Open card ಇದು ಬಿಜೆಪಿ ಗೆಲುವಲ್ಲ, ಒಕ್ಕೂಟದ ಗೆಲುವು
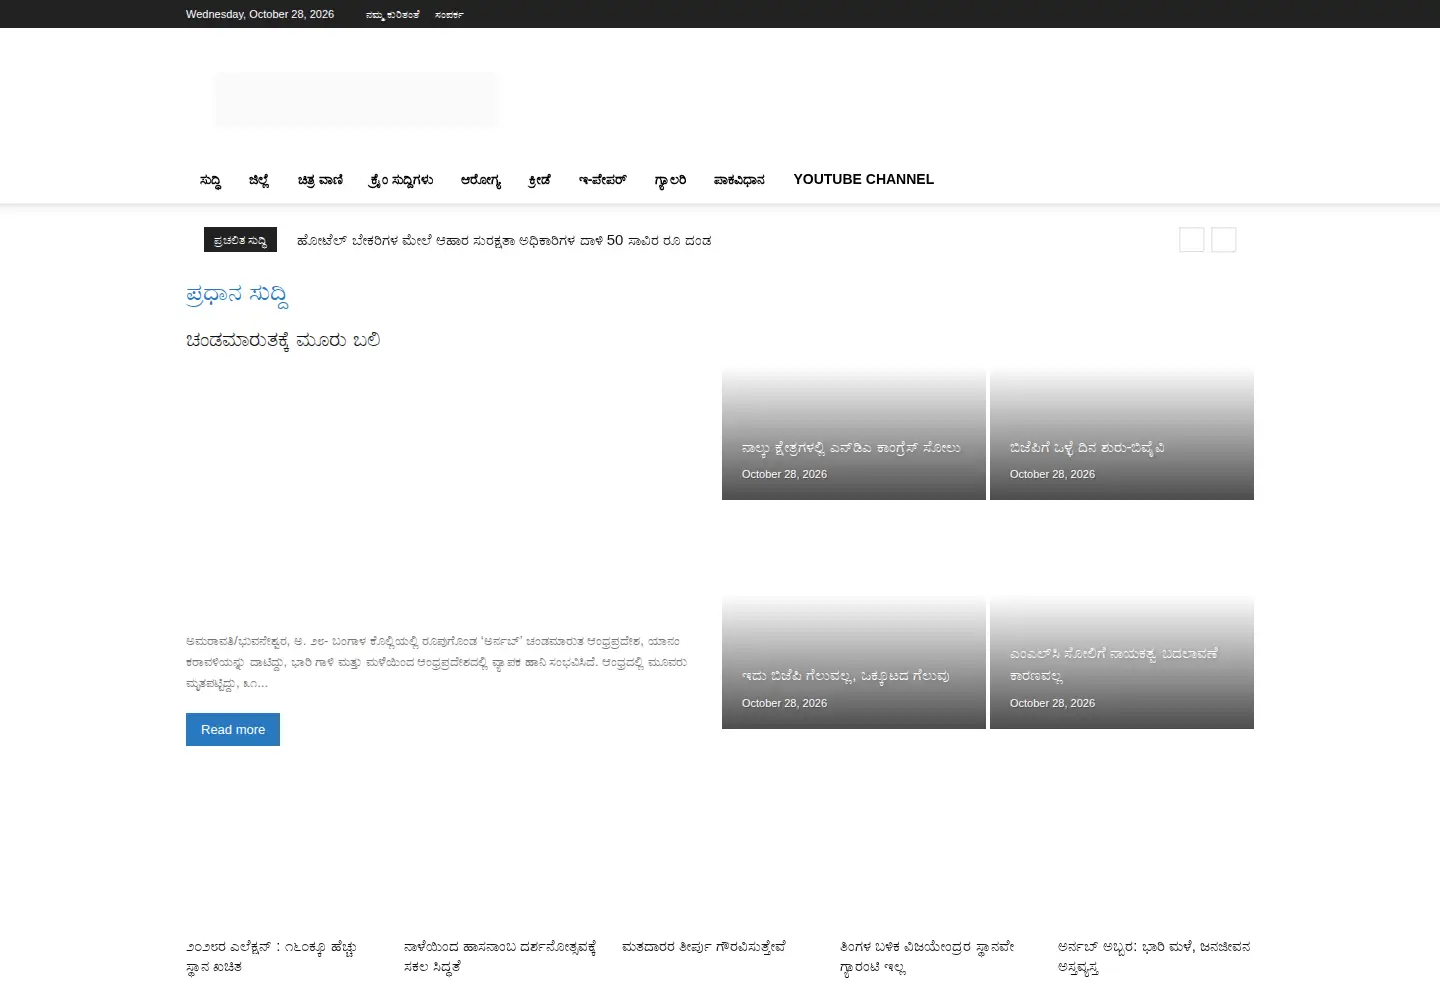 [846, 676]
